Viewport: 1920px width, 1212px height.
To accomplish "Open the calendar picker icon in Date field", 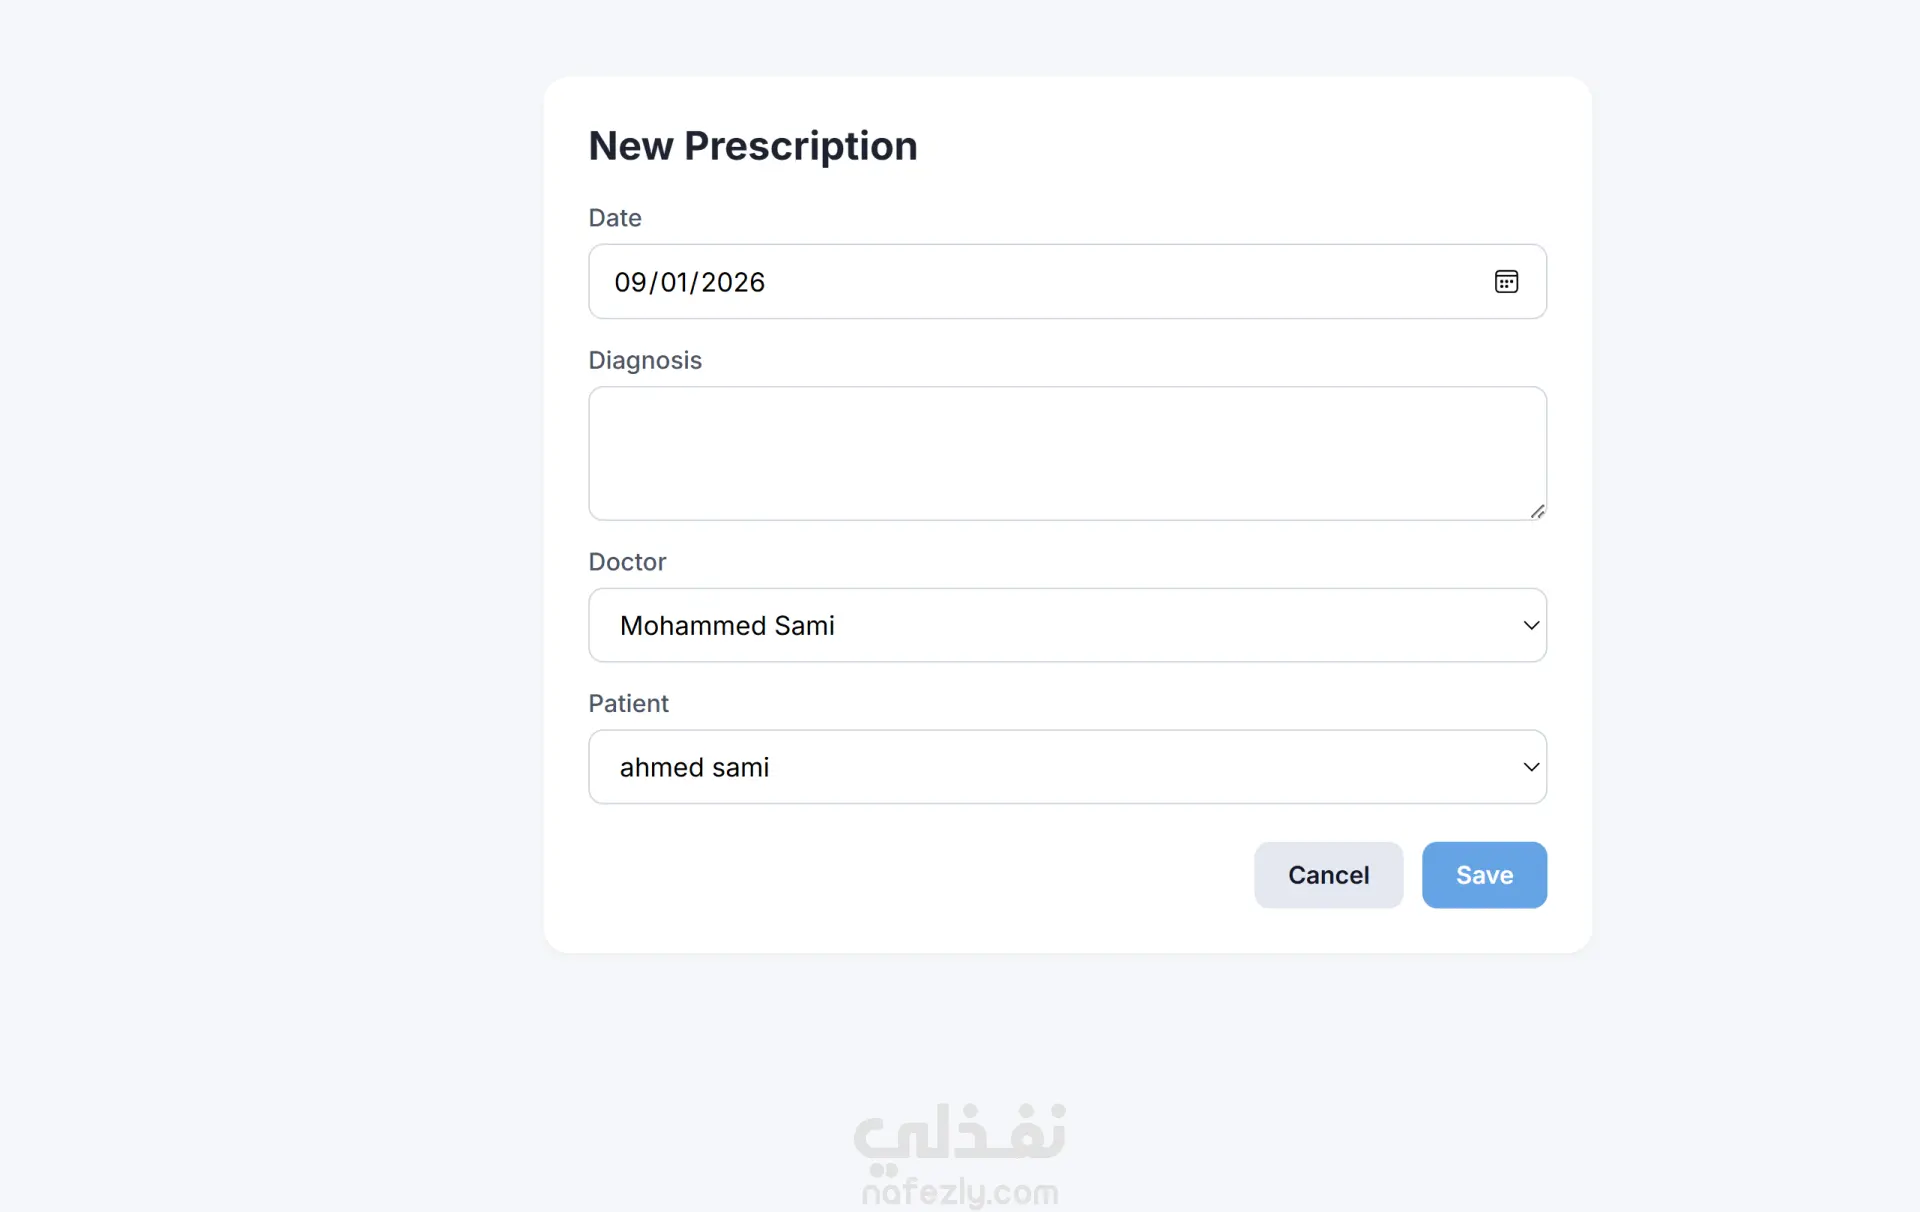I will [x=1506, y=282].
